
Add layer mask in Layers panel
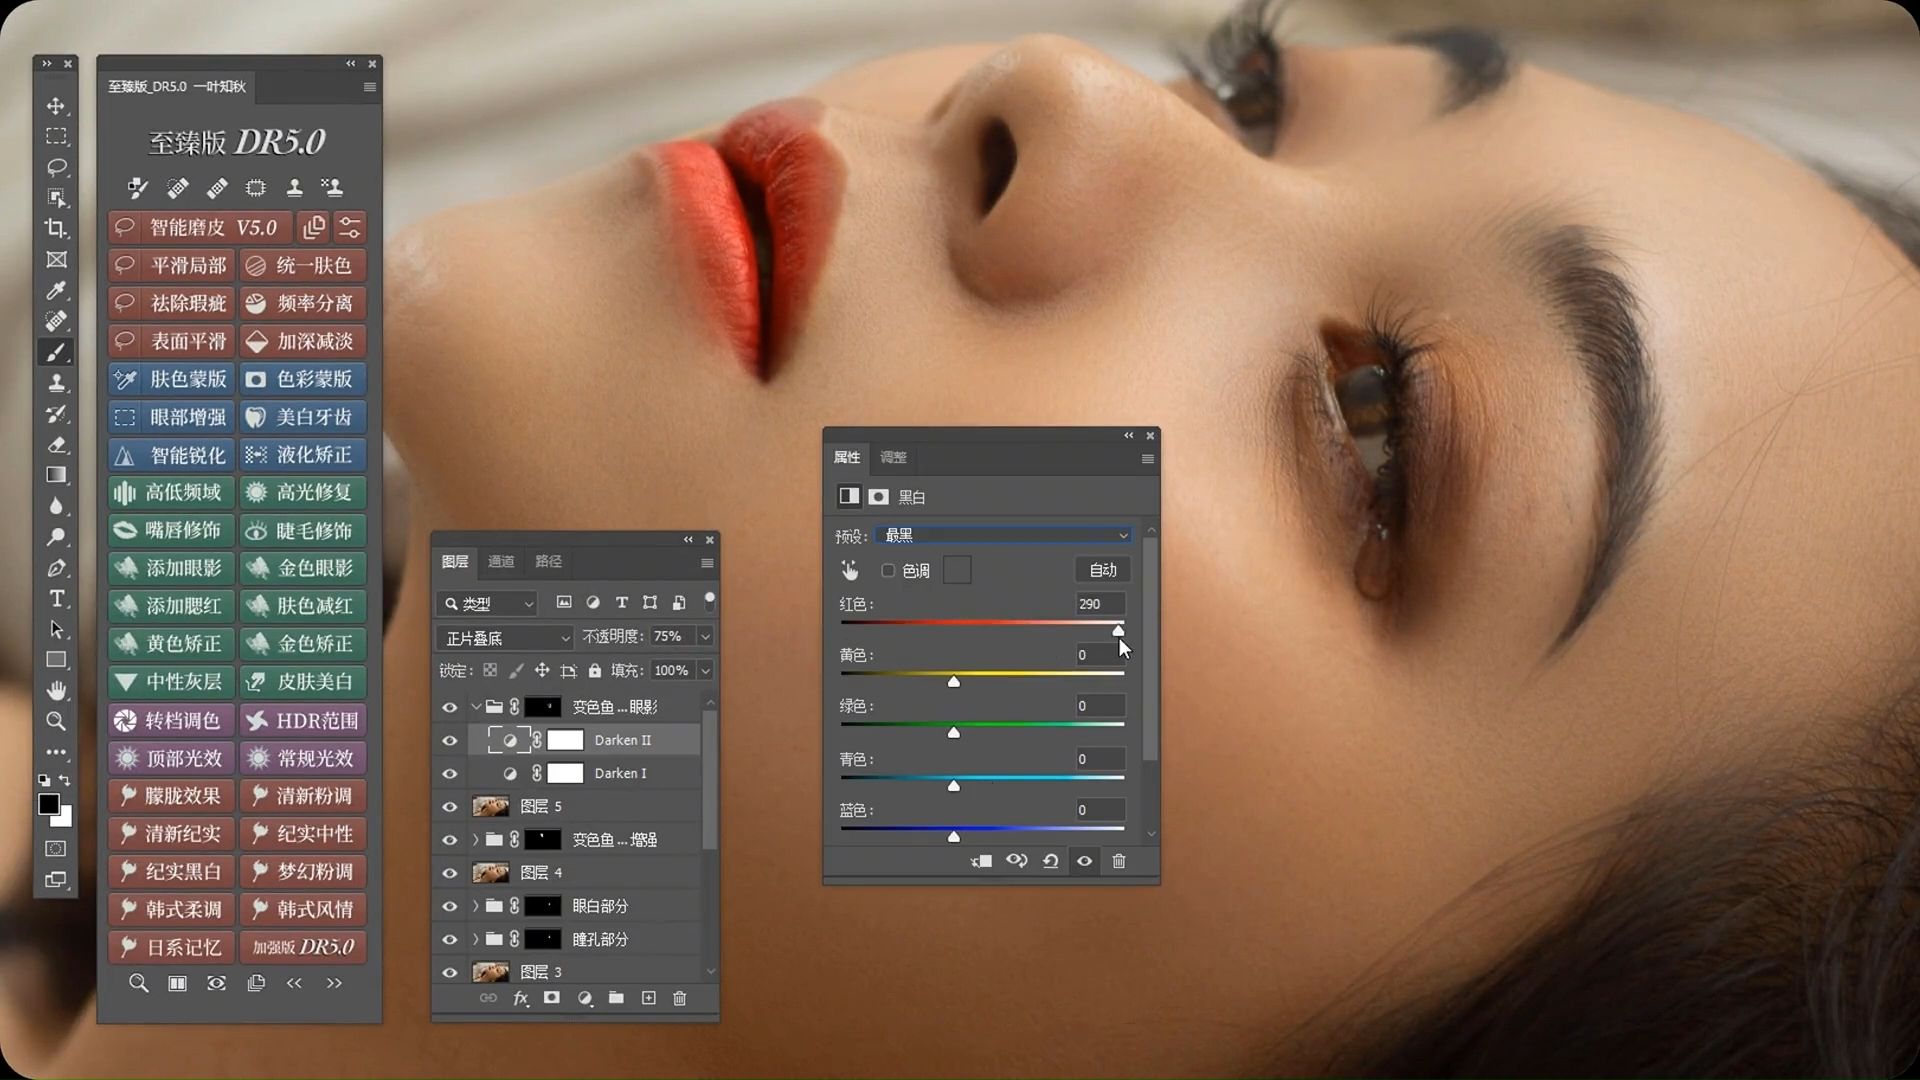(551, 998)
